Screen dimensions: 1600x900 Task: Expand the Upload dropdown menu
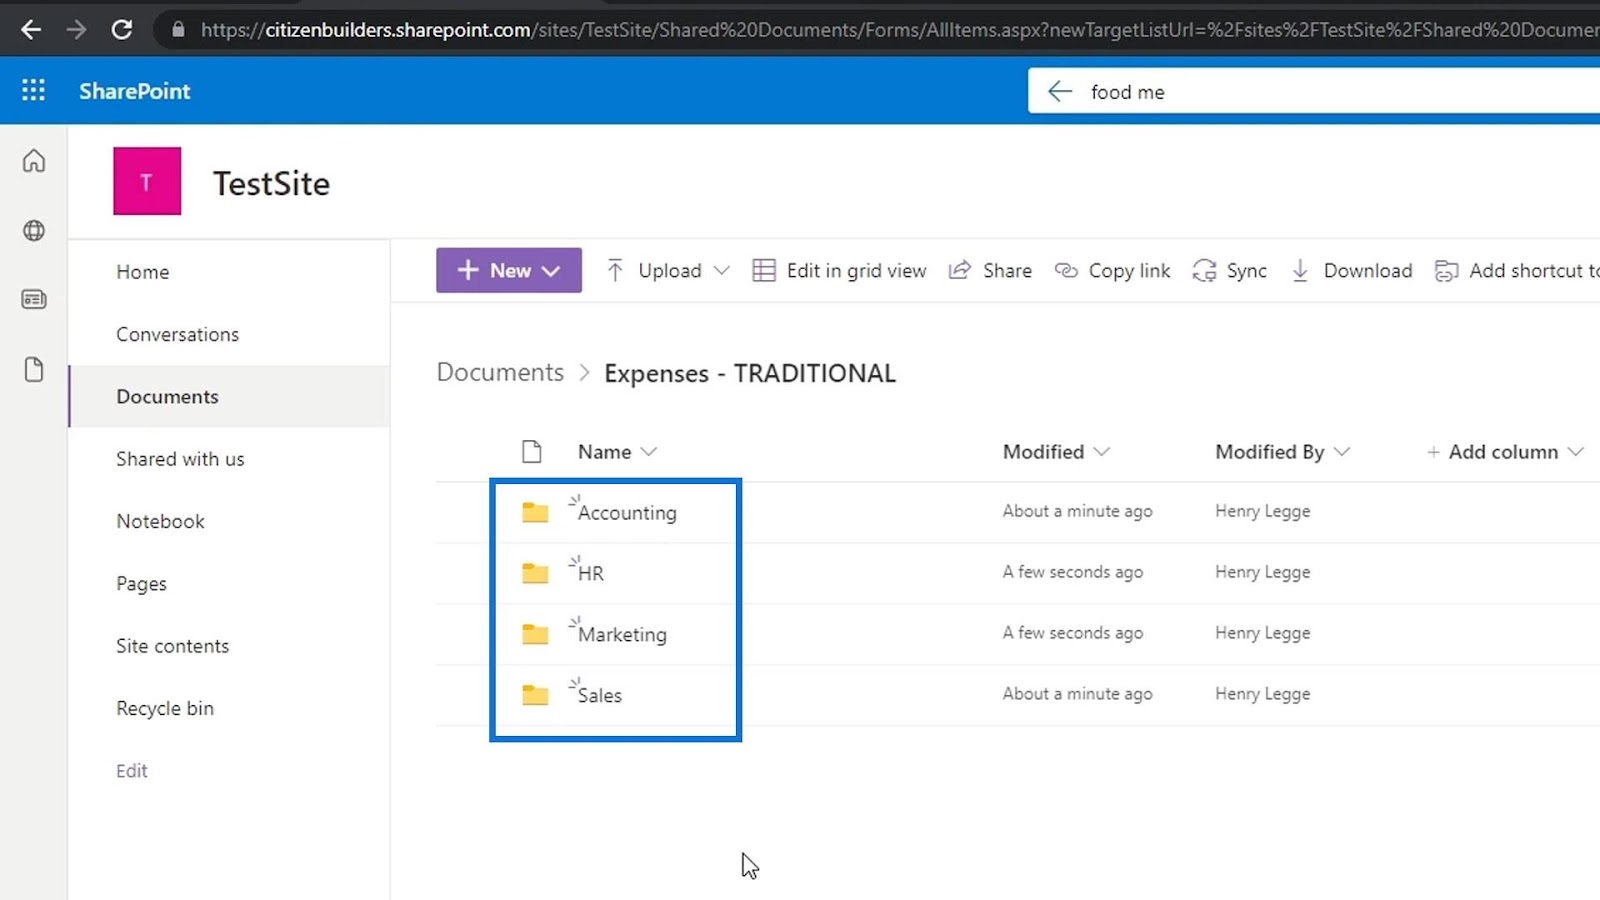pyautogui.click(x=721, y=271)
